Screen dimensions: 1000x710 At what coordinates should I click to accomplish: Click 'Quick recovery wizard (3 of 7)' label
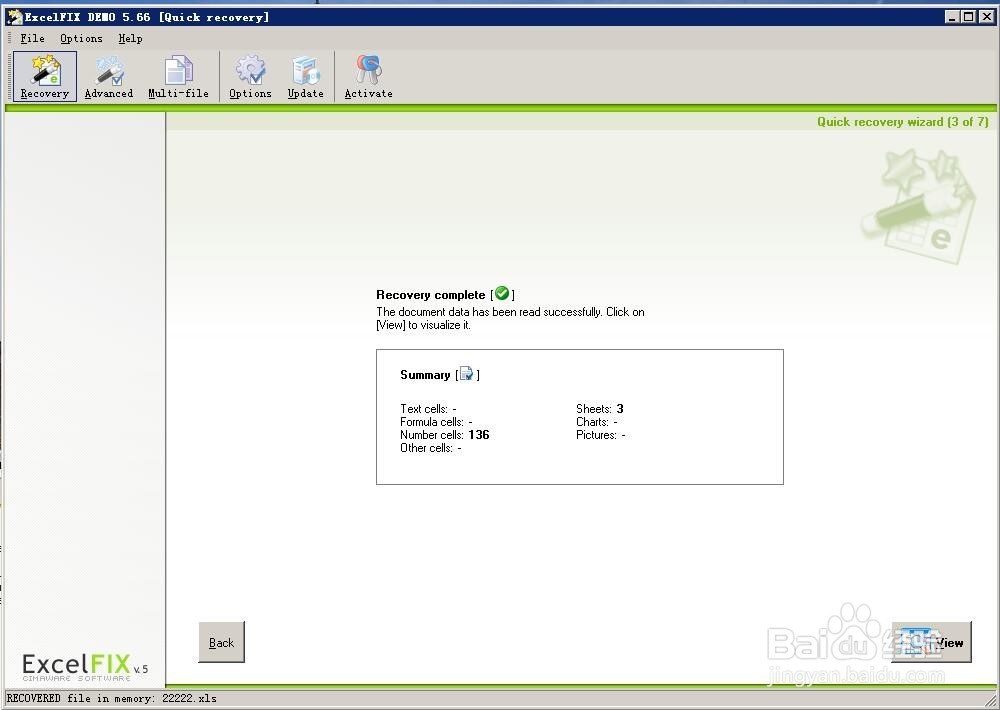[902, 122]
